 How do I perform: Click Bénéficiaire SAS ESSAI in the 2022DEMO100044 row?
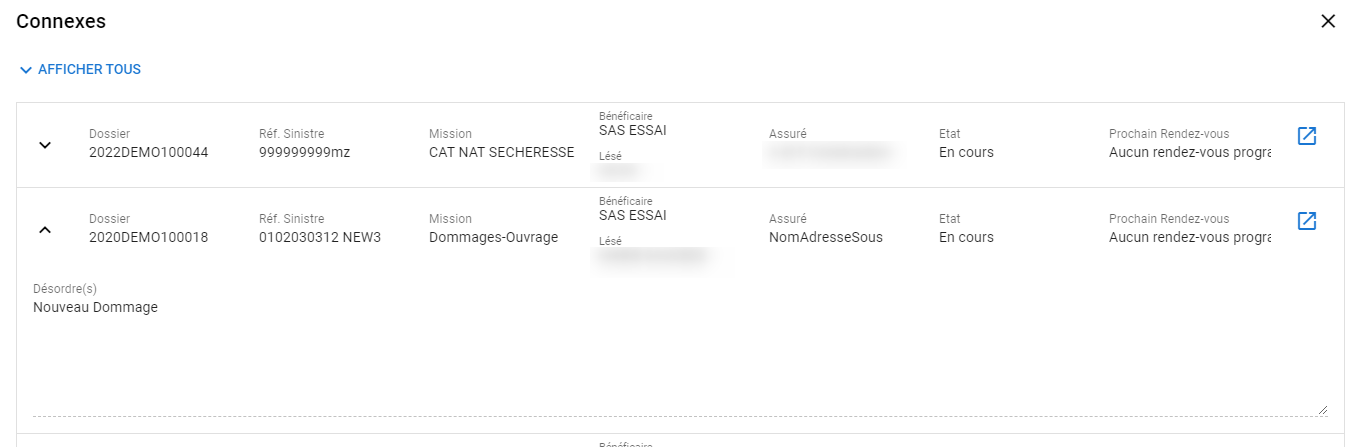(x=632, y=130)
